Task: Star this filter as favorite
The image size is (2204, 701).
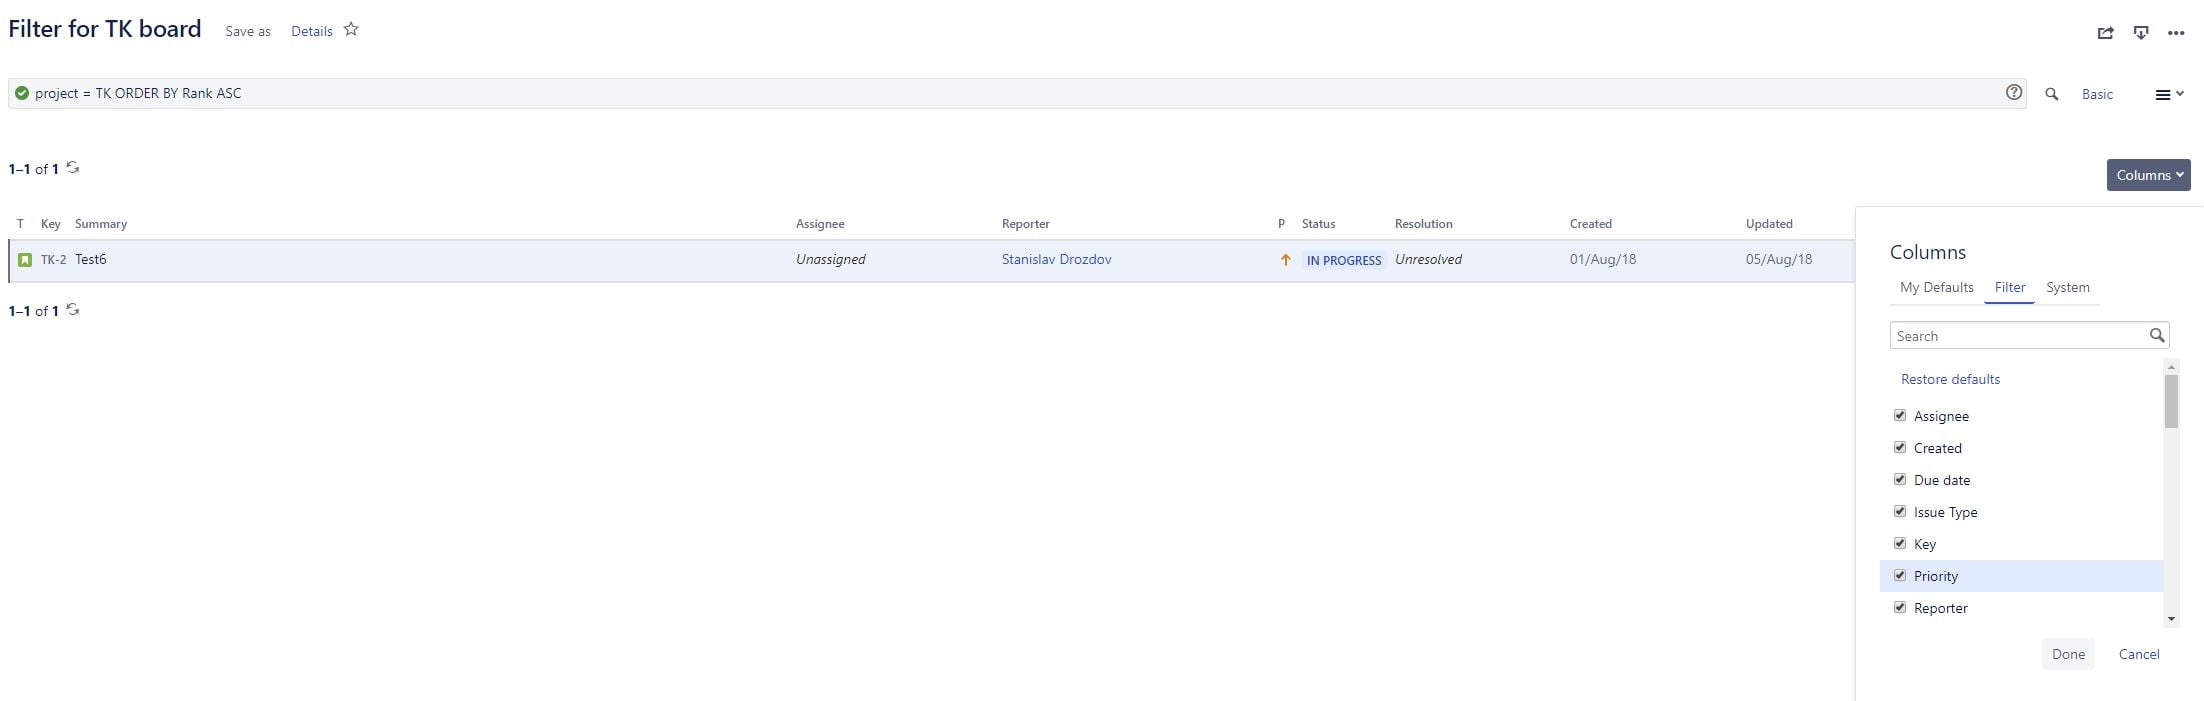Action: click(x=351, y=30)
